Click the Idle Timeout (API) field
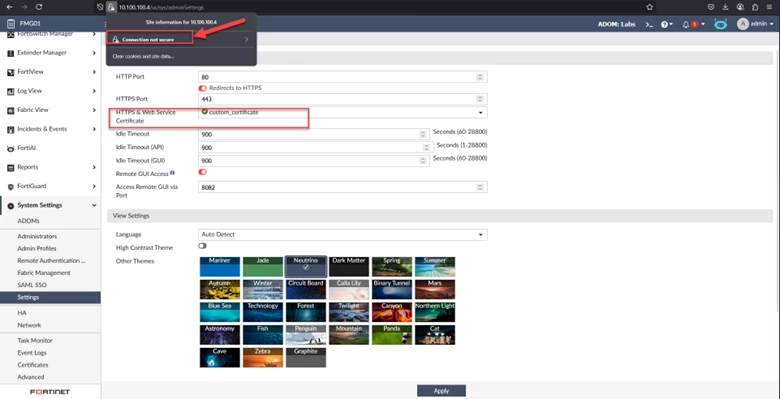 315,148
